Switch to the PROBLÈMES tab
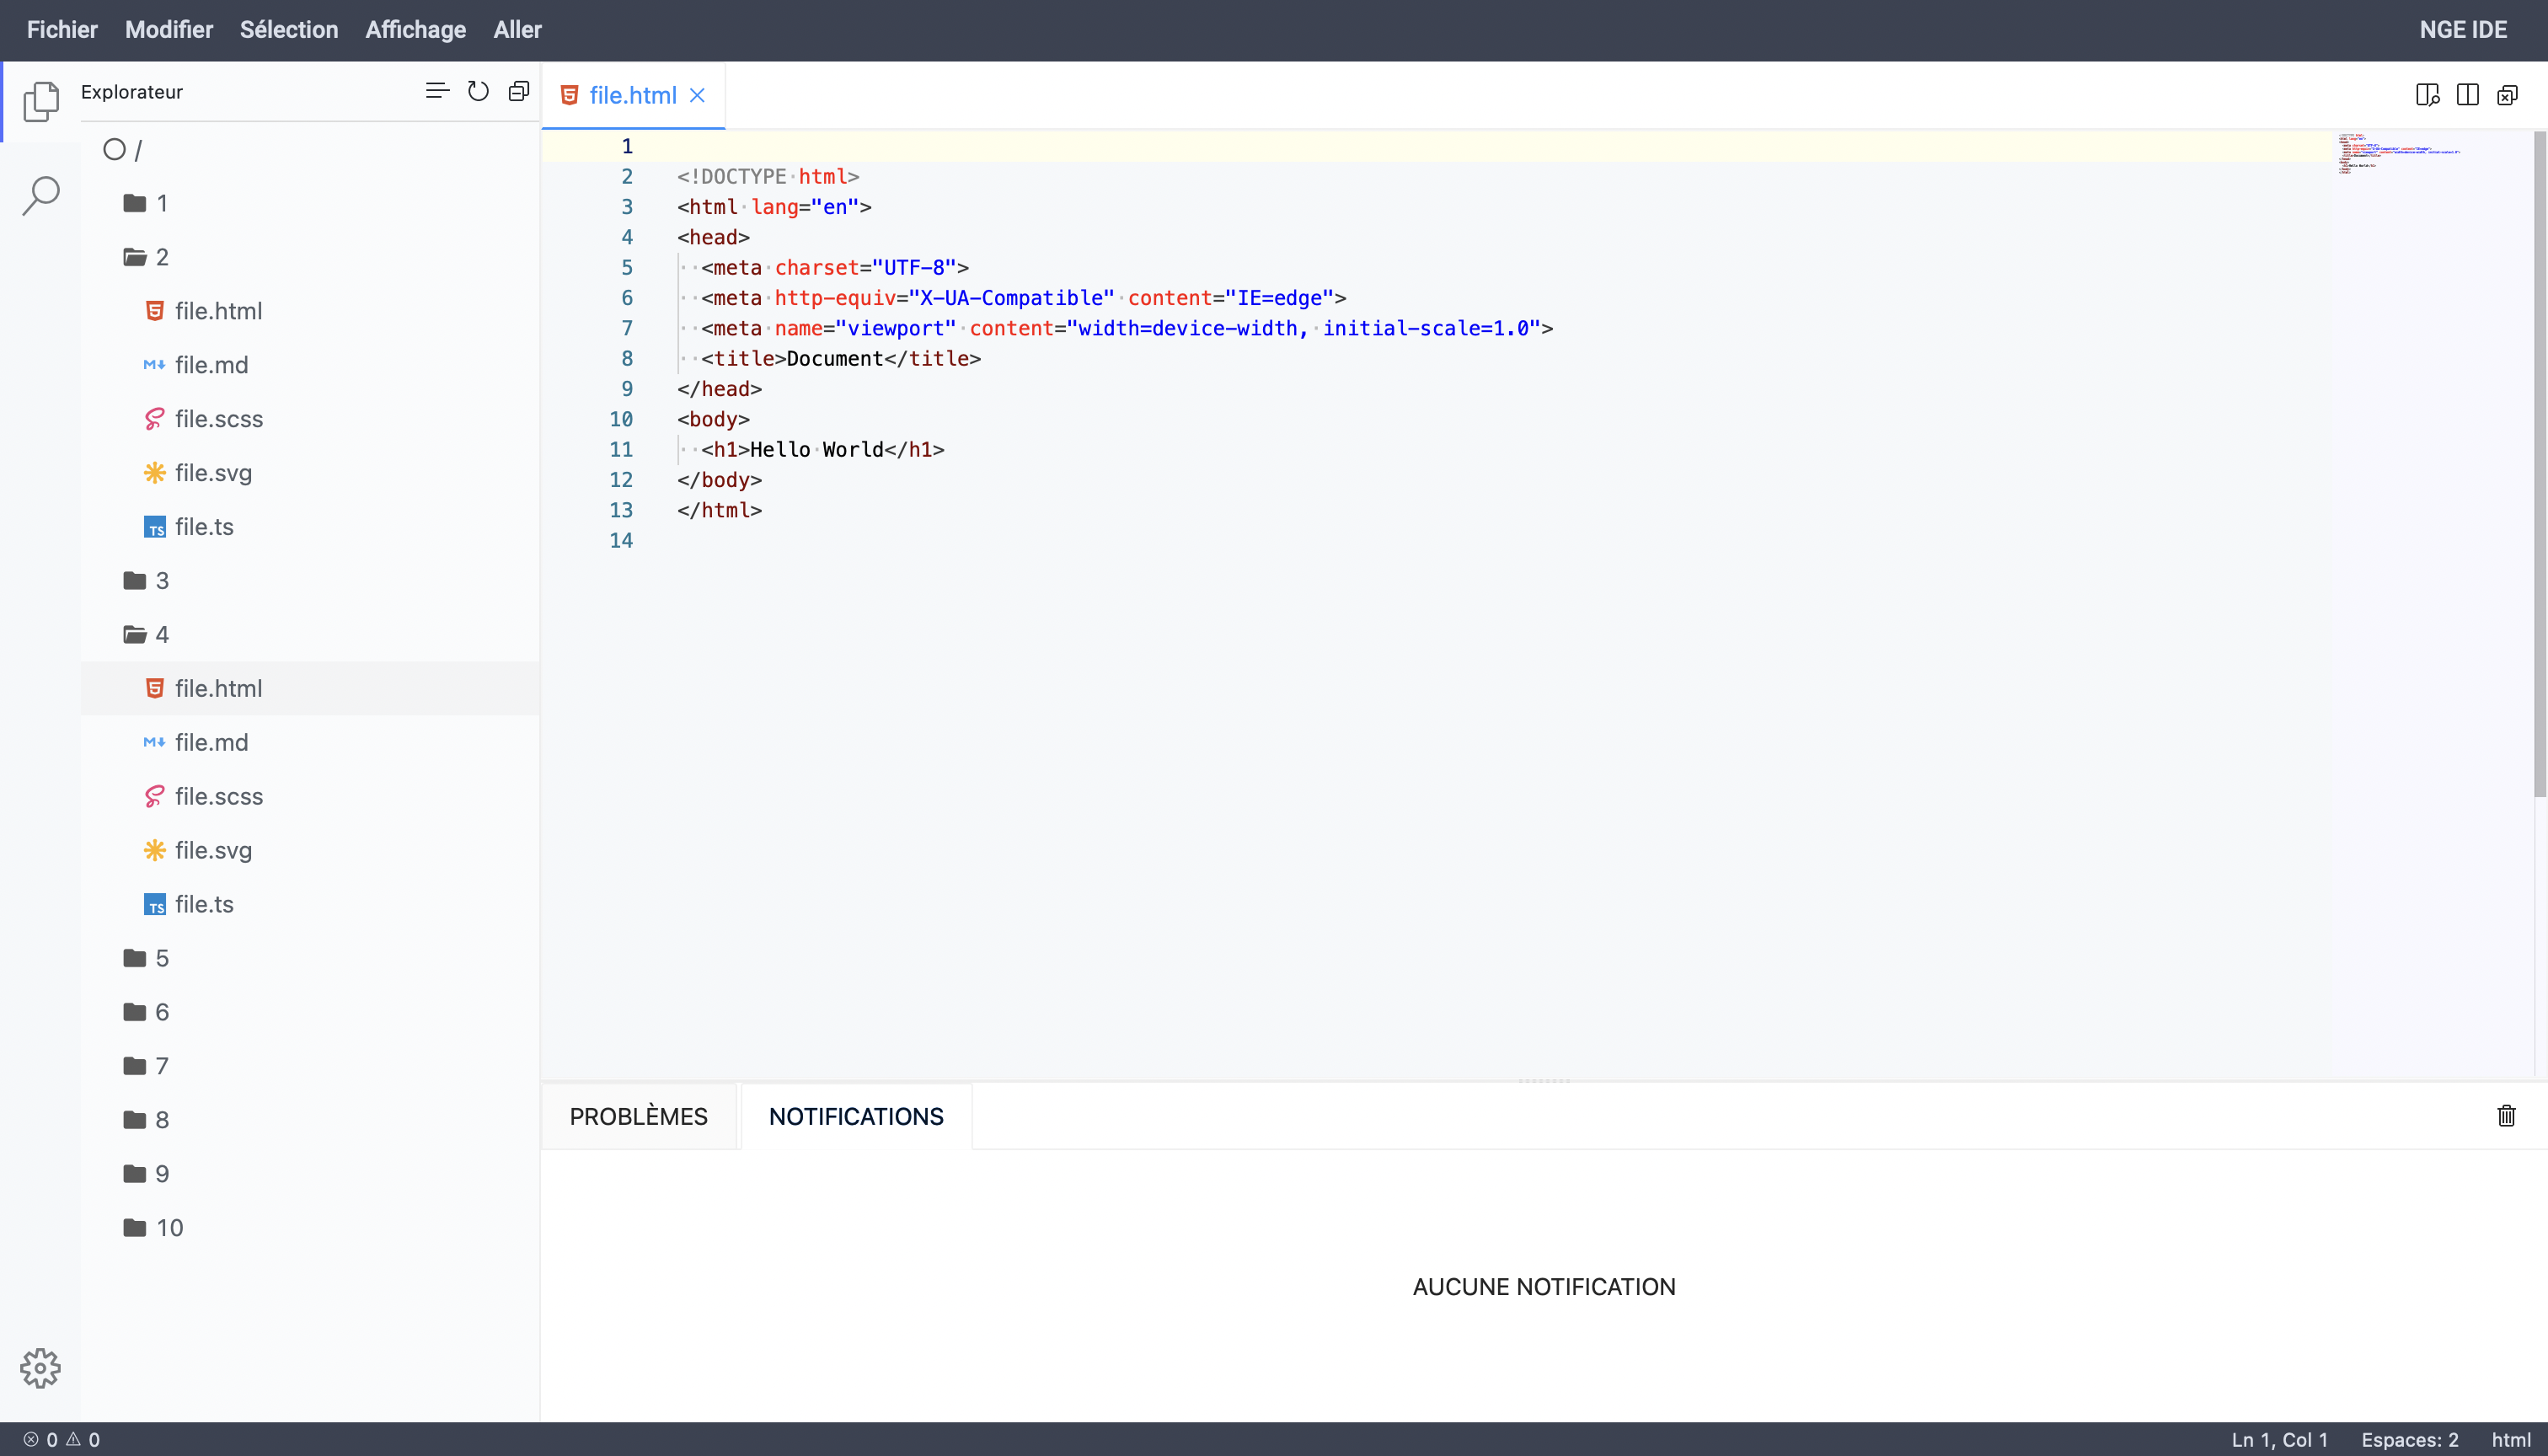This screenshot has height=1456, width=2548. coord(638,1116)
